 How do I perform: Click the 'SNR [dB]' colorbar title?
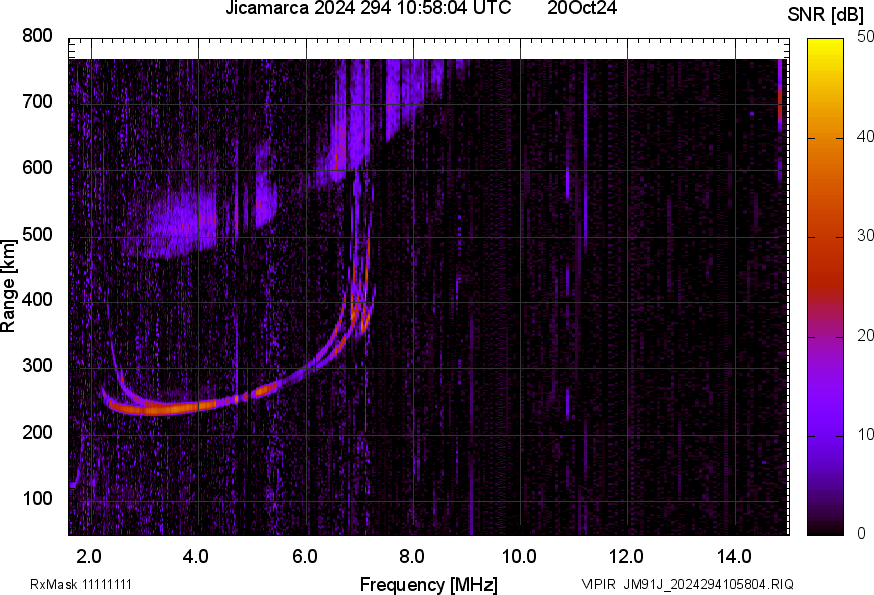tap(826, 15)
